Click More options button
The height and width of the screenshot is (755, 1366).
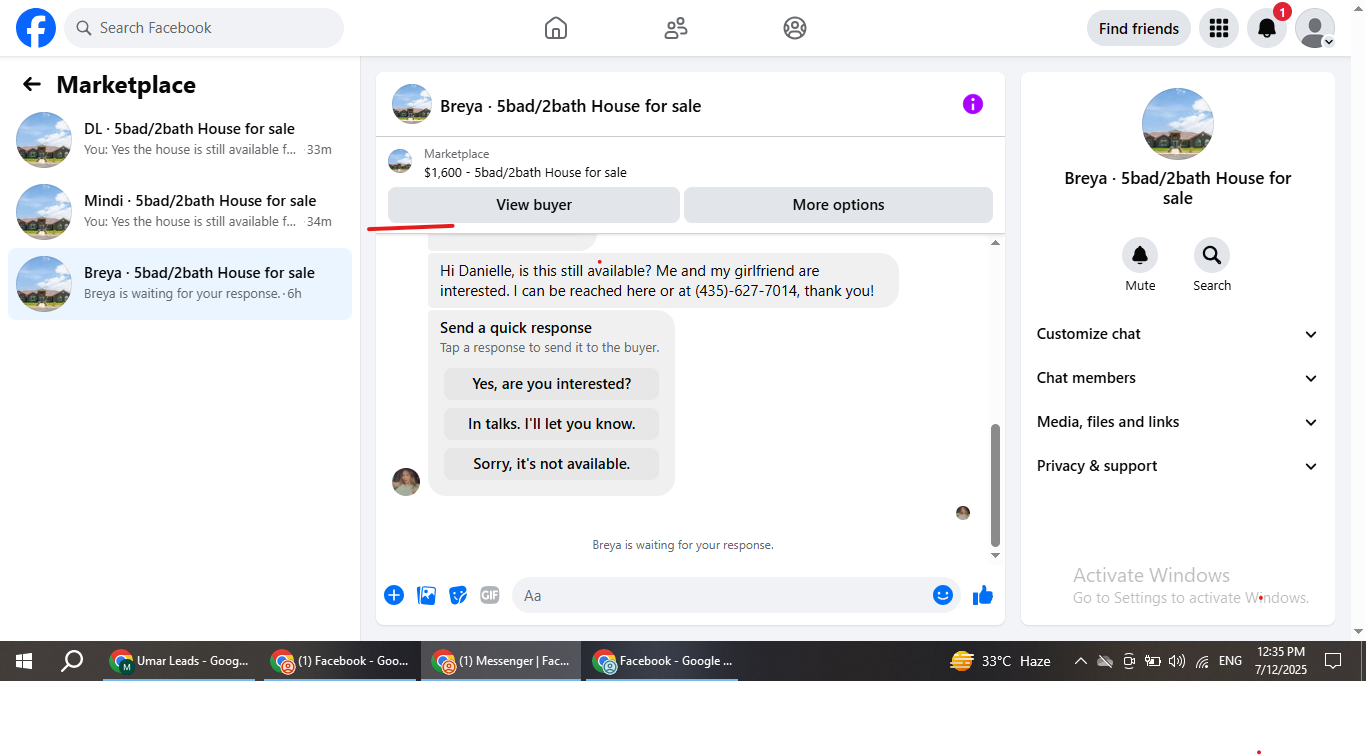click(x=838, y=205)
